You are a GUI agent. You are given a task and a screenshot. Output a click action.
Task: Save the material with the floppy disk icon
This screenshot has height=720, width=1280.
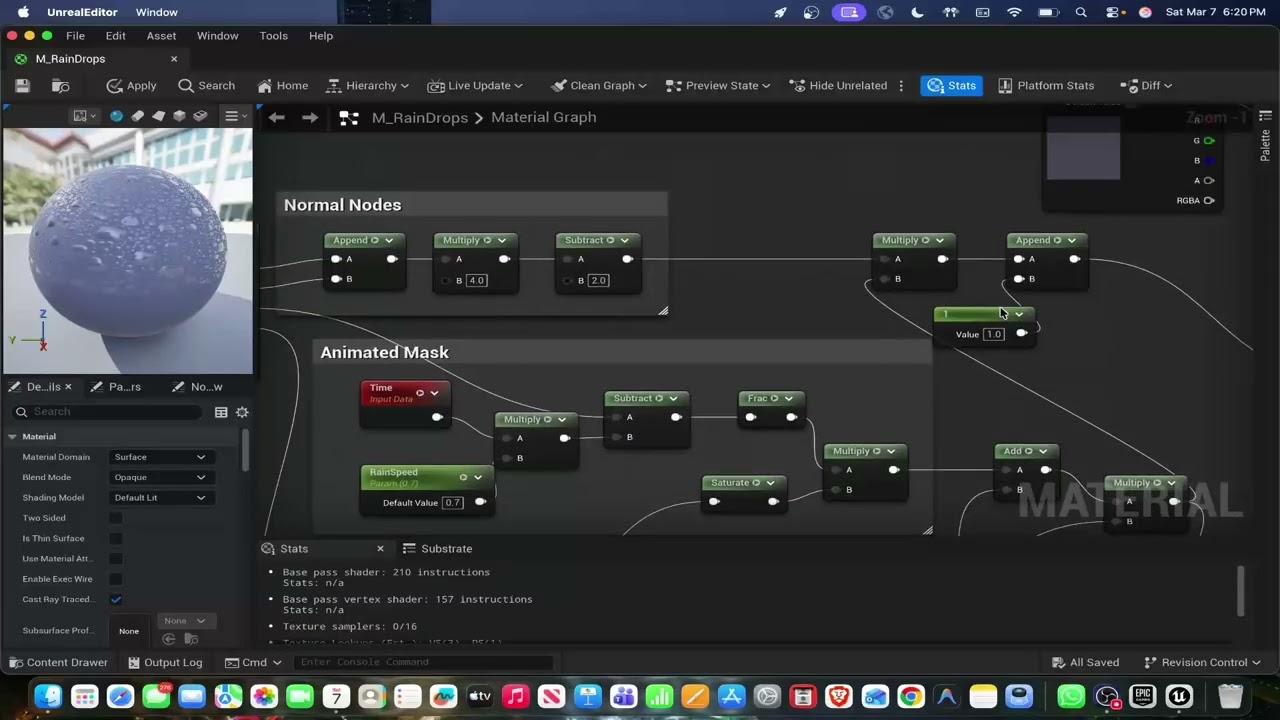(22, 86)
